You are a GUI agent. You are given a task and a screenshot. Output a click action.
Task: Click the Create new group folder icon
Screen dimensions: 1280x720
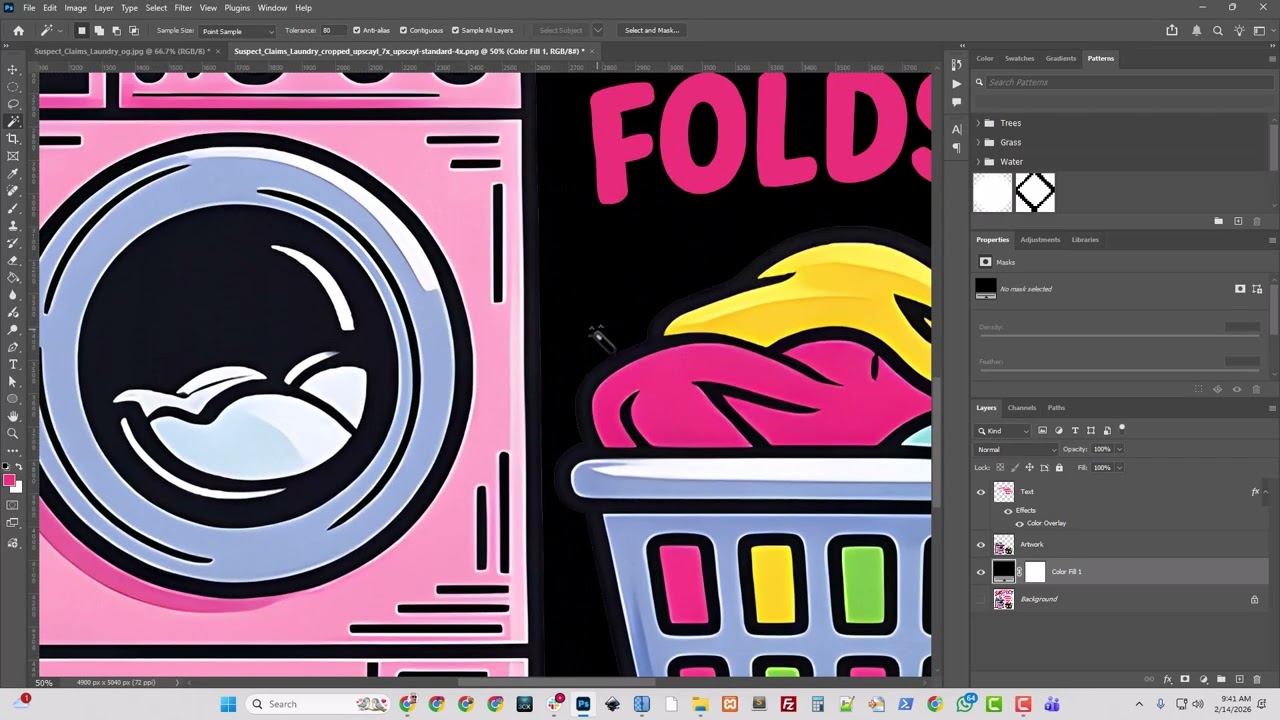(1221, 679)
